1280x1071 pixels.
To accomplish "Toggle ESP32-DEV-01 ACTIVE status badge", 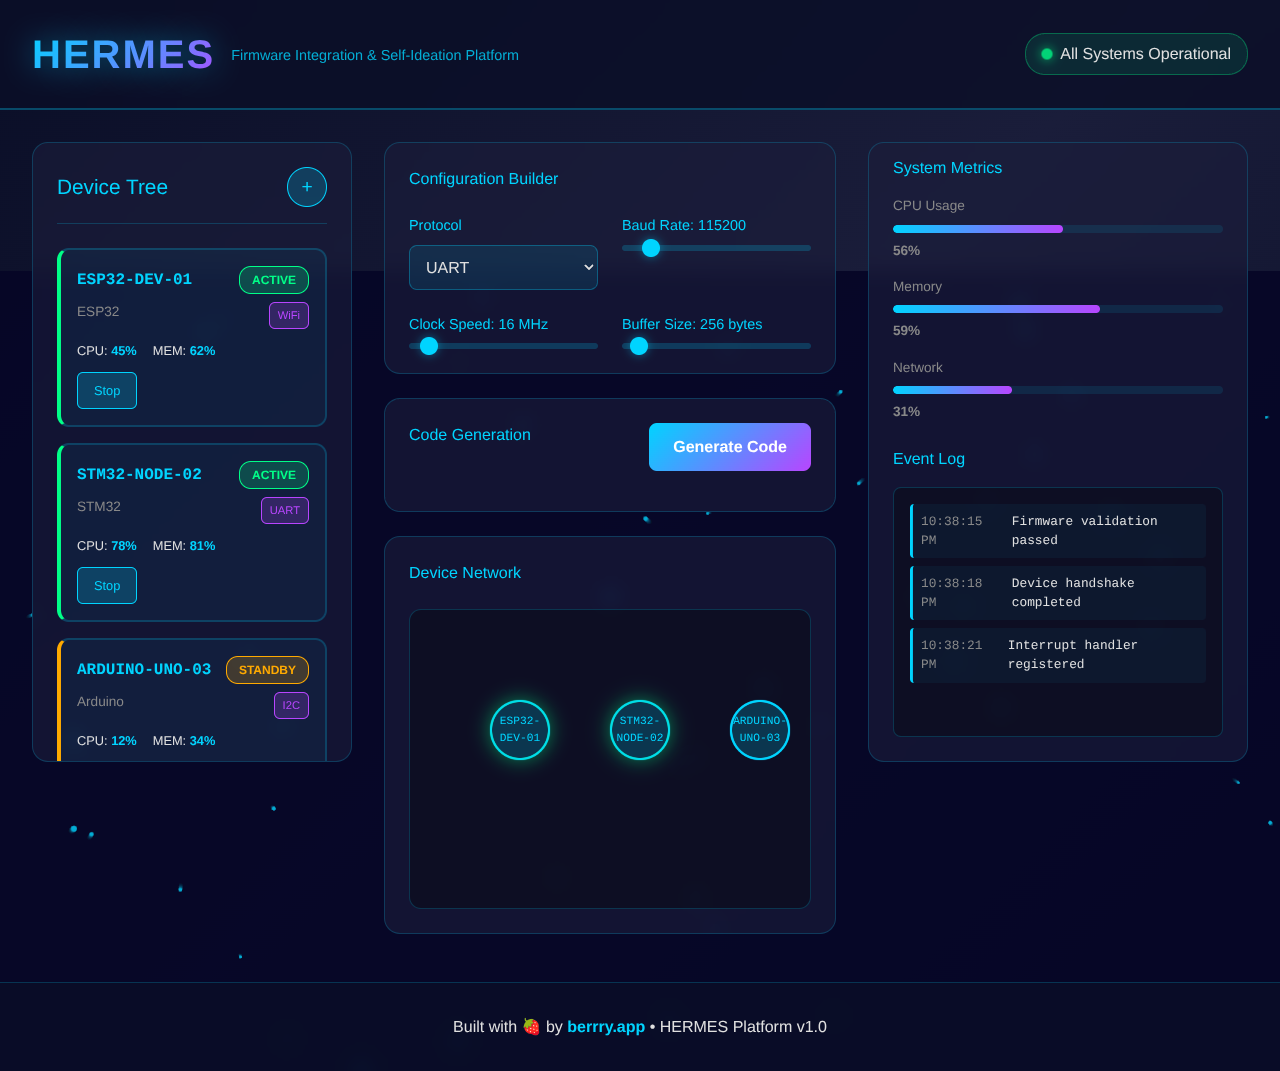I will click(x=273, y=280).
